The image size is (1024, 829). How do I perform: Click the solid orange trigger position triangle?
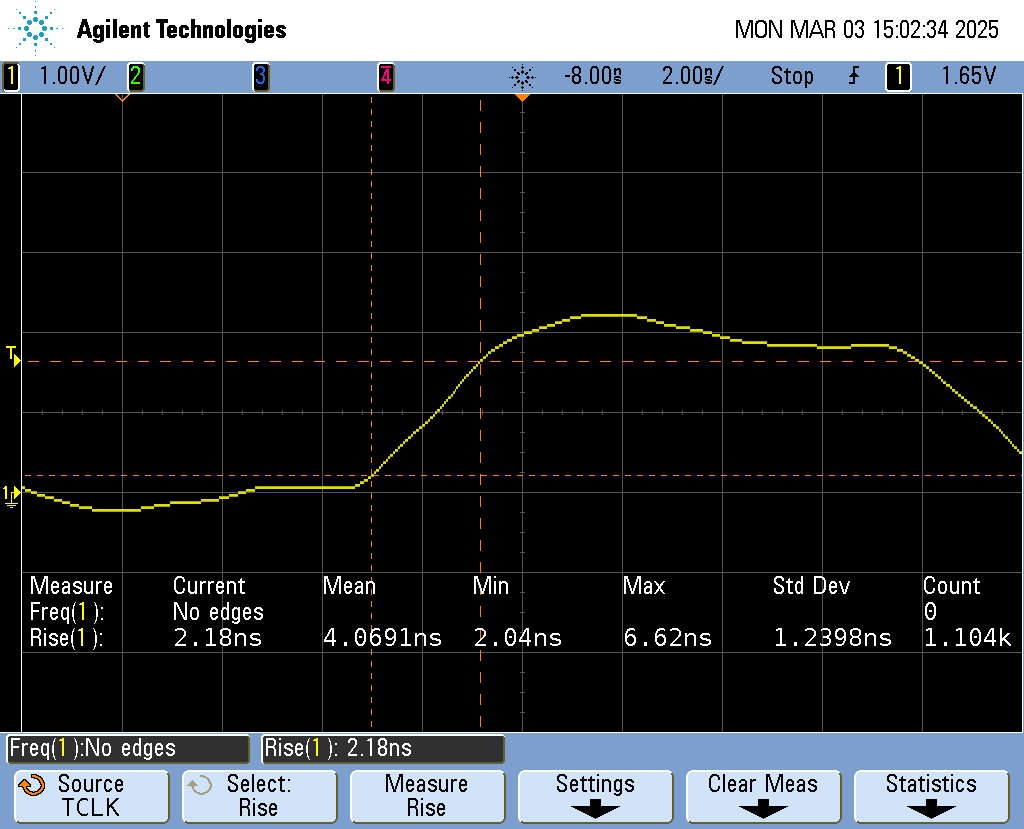[x=522, y=98]
